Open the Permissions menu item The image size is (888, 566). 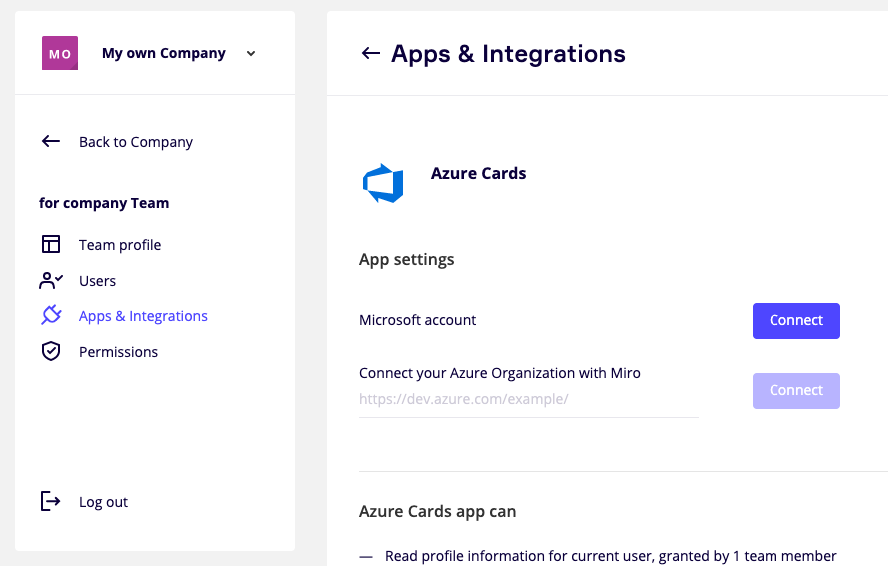pos(118,352)
